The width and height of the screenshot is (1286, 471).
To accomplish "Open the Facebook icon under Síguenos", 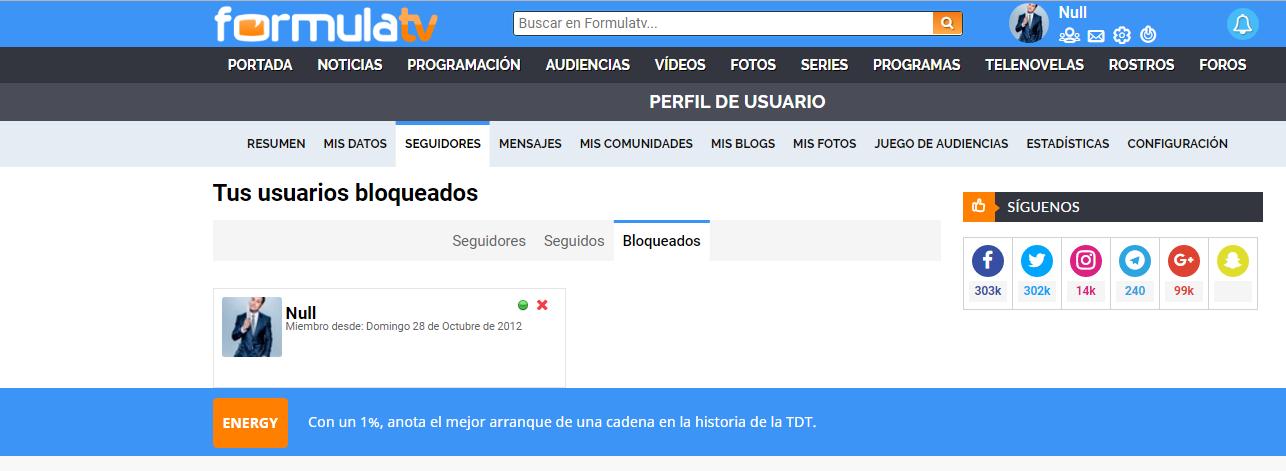I will tap(987, 261).
